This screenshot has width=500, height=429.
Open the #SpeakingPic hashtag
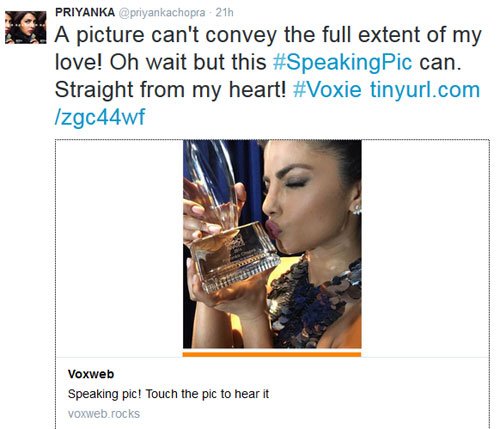coord(343,62)
